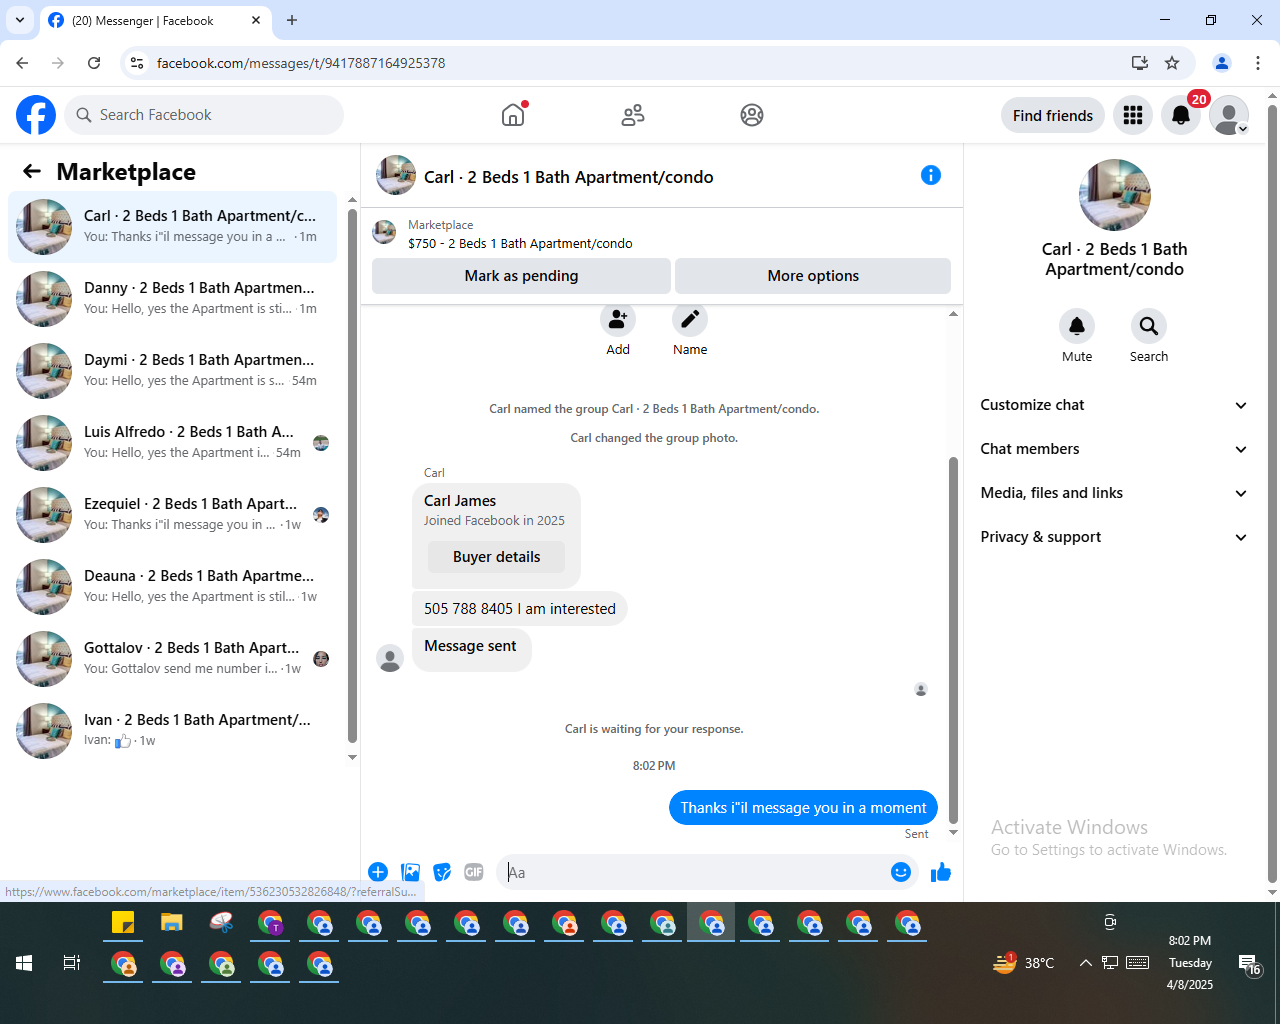Open the account profile avatar menu
The height and width of the screenshot is (1024, 1280).
1229,115
